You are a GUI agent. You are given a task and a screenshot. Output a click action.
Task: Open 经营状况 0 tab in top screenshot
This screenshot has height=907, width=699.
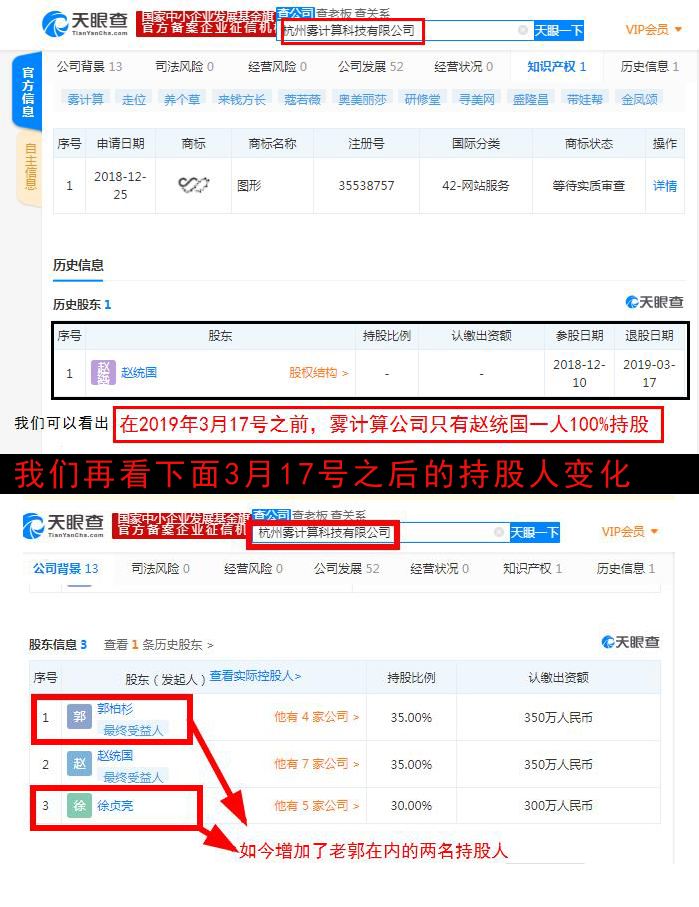tap(463, 67)
